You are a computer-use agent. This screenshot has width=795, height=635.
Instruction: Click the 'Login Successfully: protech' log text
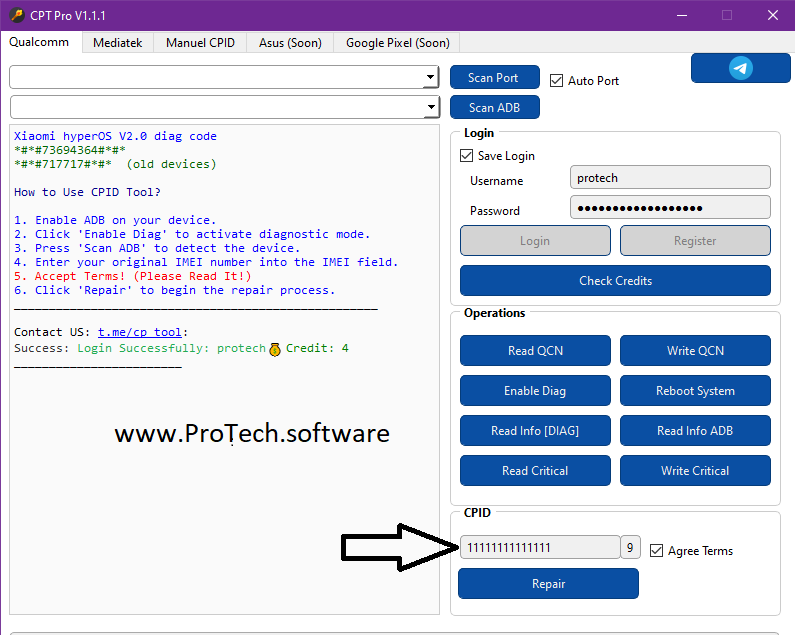point(171,348)
